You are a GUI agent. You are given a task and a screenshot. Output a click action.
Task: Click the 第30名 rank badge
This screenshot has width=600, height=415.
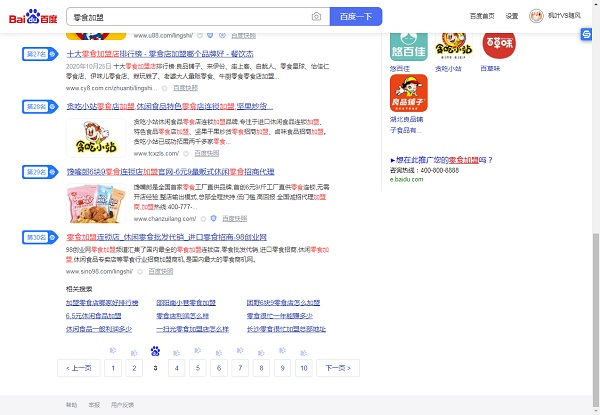pos(40,237)
